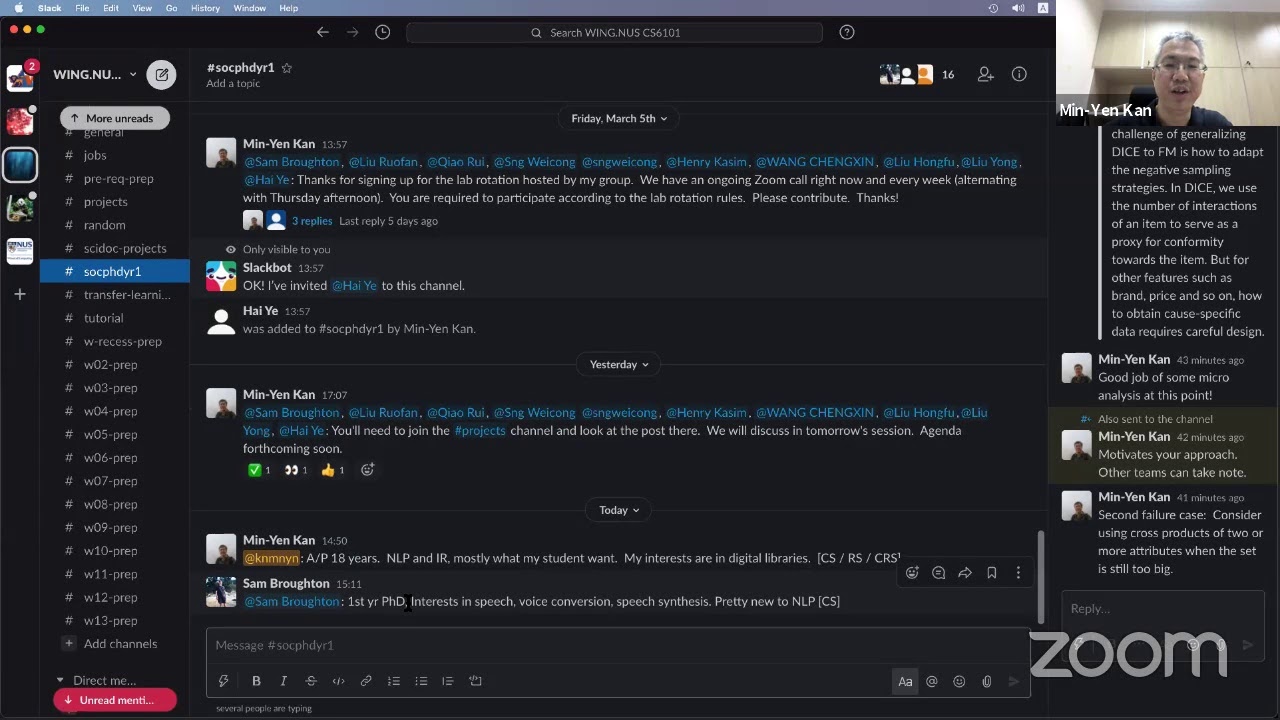
Task: Start an ordered list in the composer
Action: (x=394, y=681)
